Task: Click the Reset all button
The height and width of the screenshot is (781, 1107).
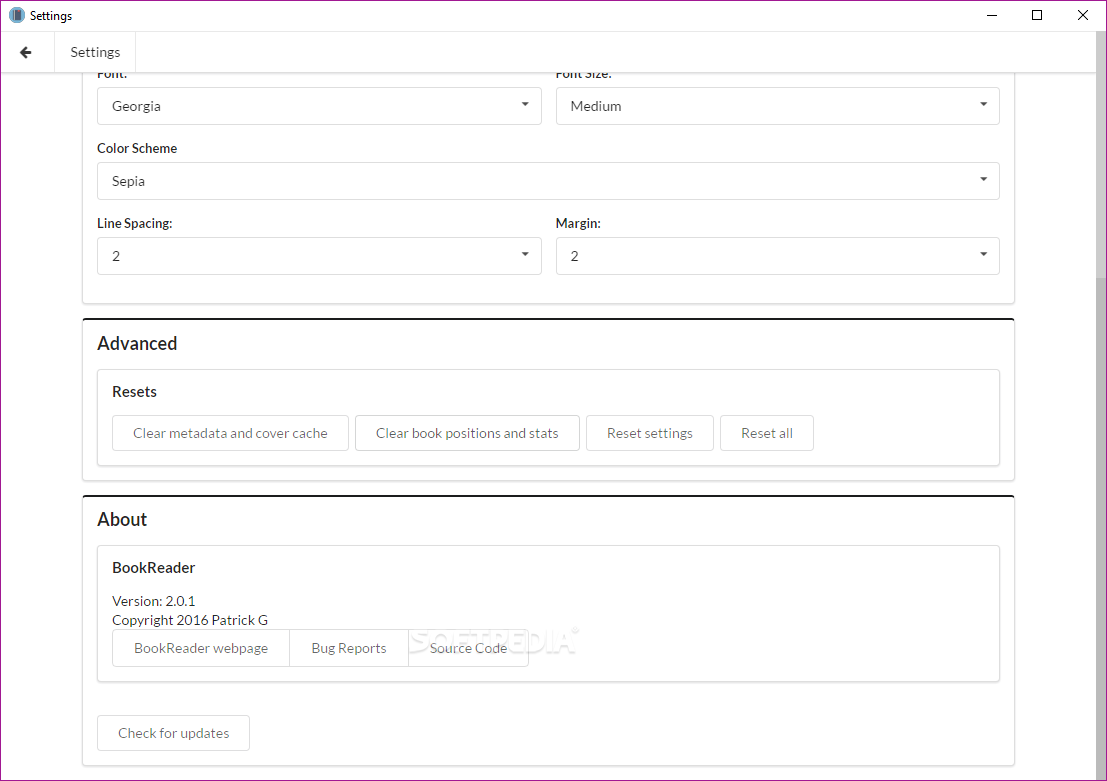Action: point(767,433)
